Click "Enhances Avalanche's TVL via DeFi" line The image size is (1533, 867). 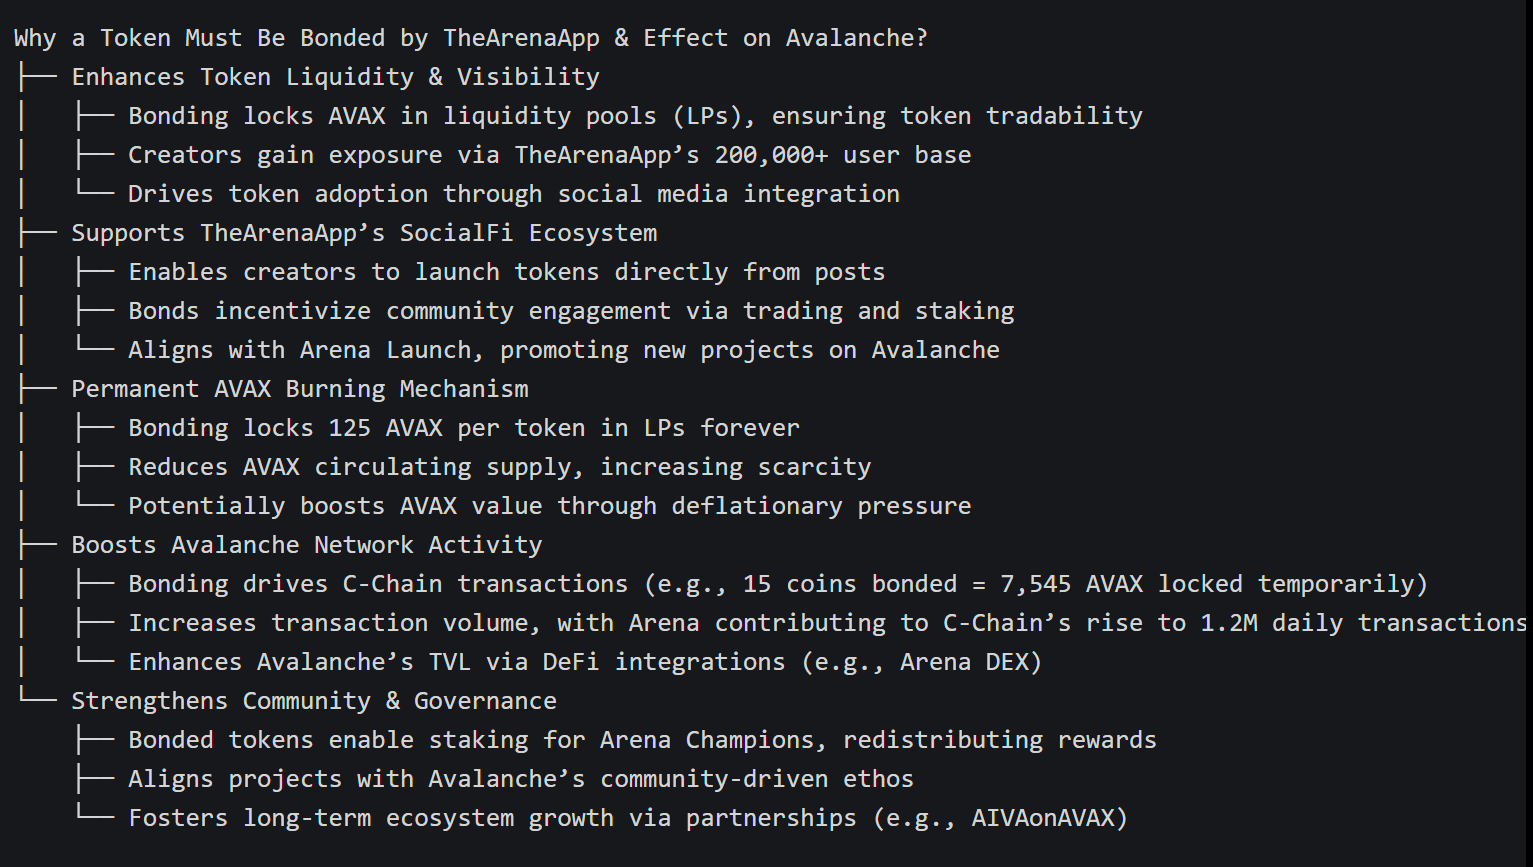click(585, 662)
